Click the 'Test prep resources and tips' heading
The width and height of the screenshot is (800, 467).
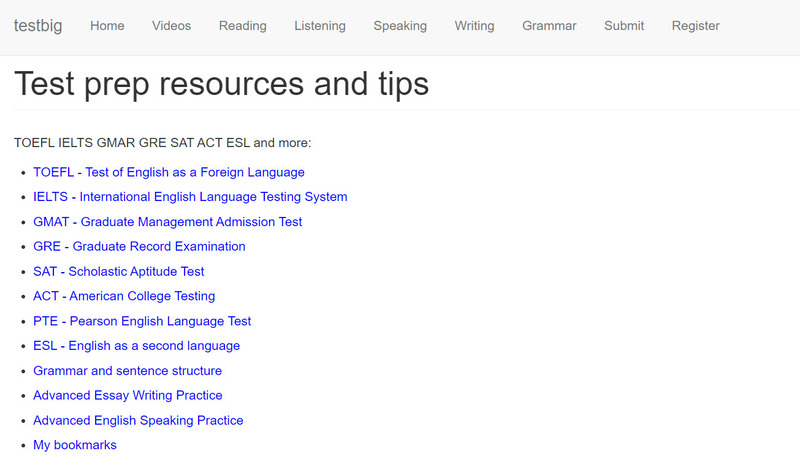pos(221,84)
